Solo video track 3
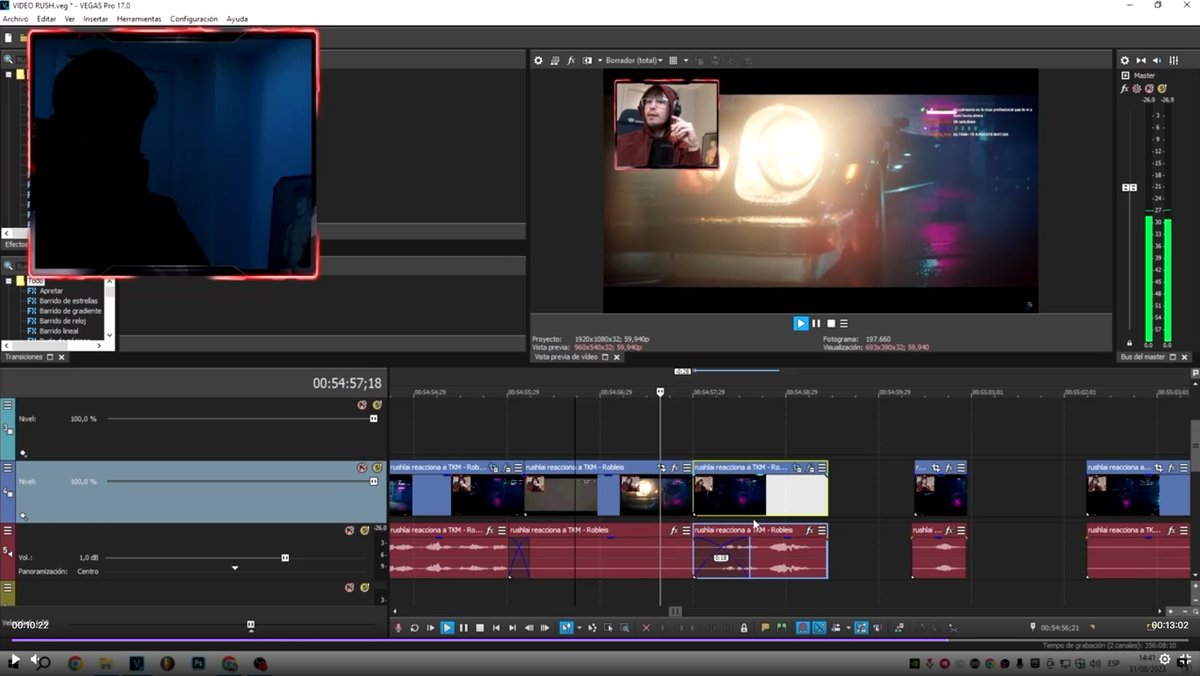 pyautogui.click(x=377, y=405)
